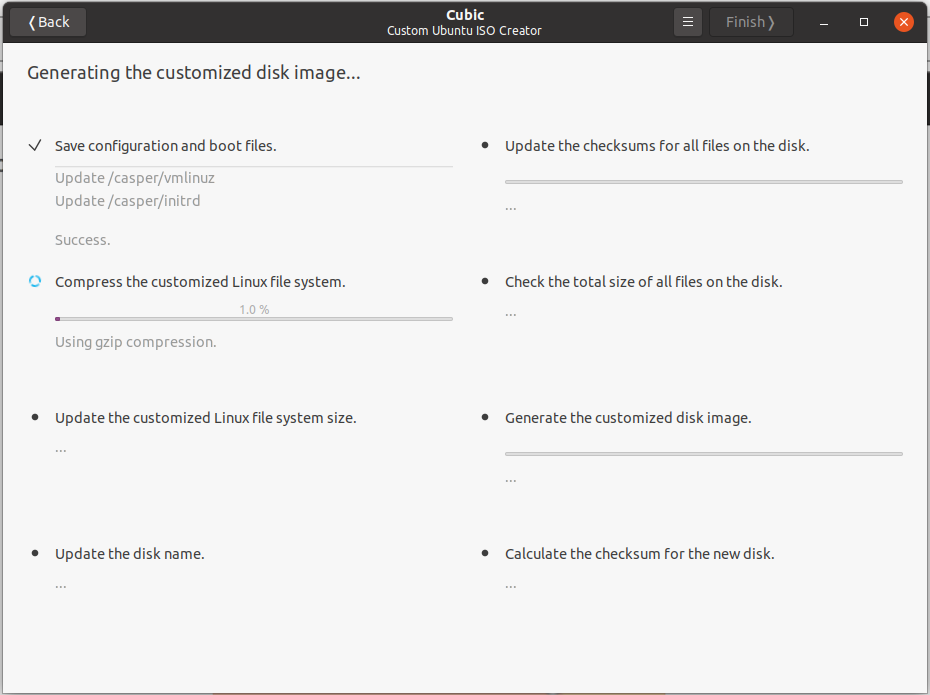Click the progress bar under Generate the customized disk image
Viewport: 930px width, 695px height.
click(x=703, y=454)
